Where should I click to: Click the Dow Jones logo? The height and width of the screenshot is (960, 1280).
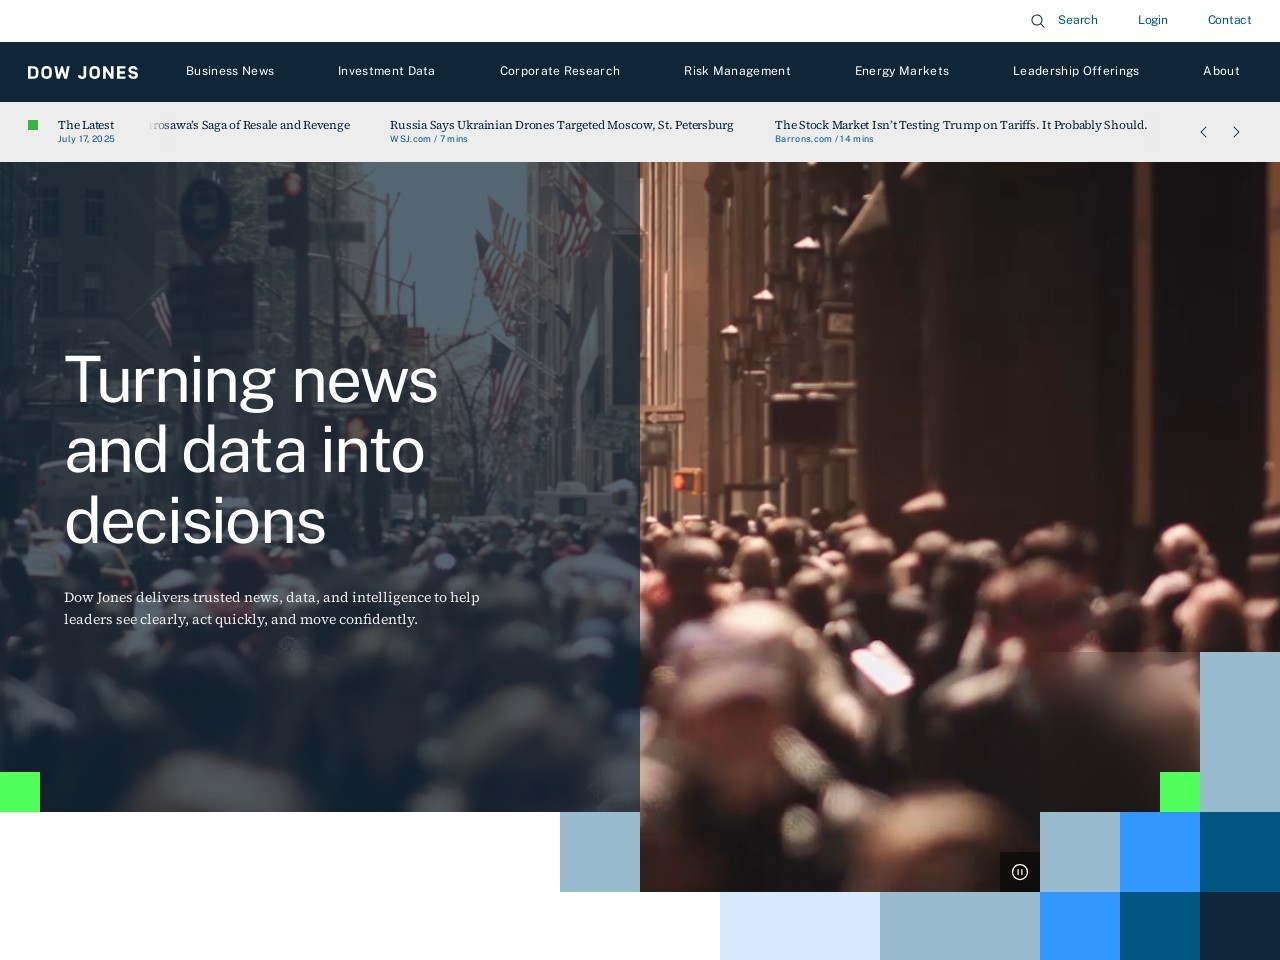(x=83, y=72)
